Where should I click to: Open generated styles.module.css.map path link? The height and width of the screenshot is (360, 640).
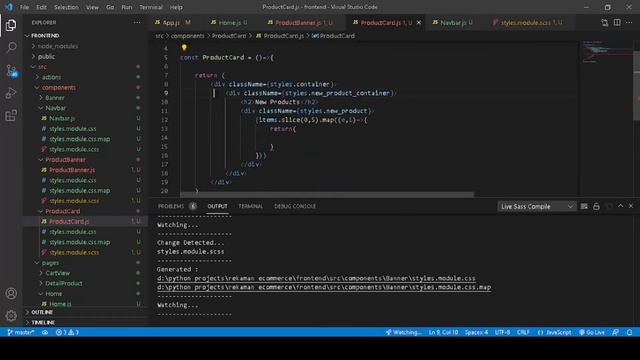point(324,287)
